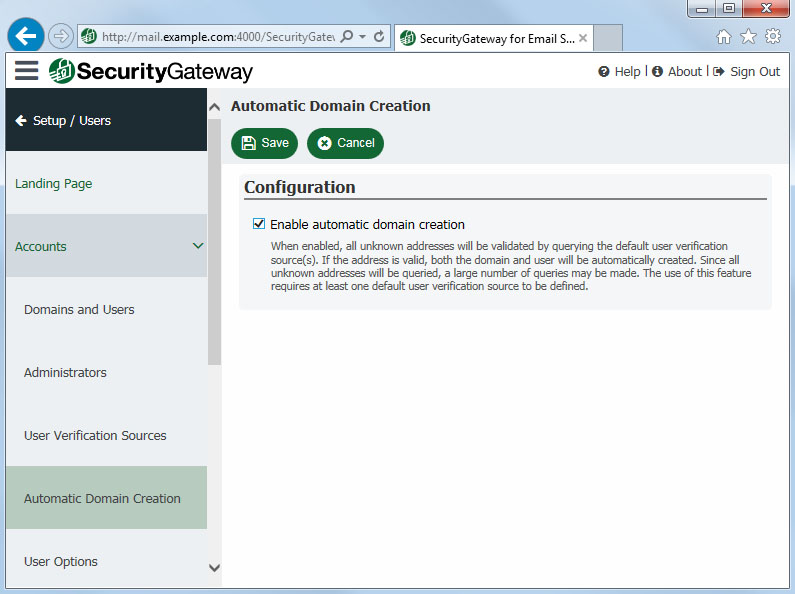Click sidebar scroll down arrow
The width and height of the screenshot is (795, 594).
coord(214,568)
